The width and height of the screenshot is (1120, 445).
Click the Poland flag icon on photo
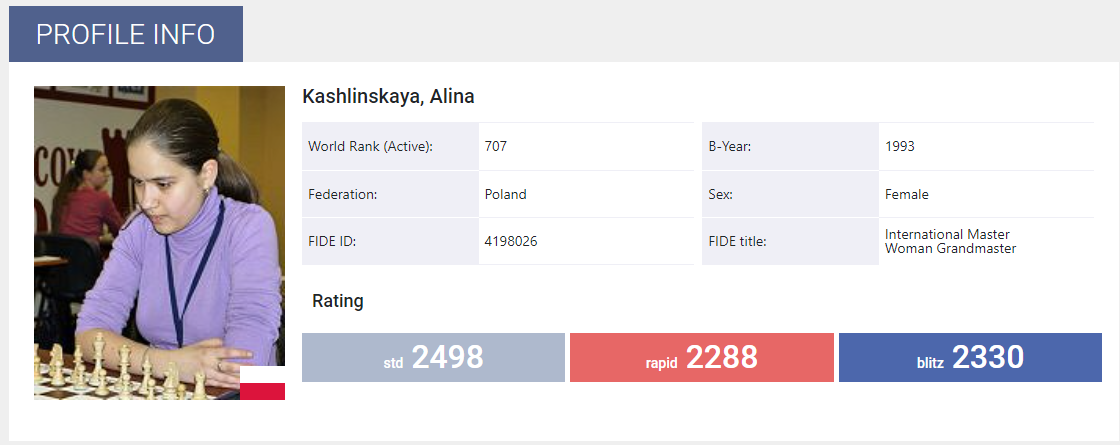(x=262, y=384)
